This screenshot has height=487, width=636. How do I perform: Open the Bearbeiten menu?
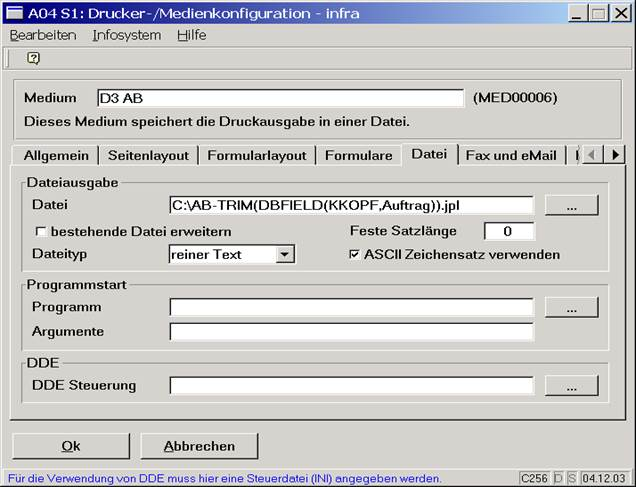tap(43, 35)
